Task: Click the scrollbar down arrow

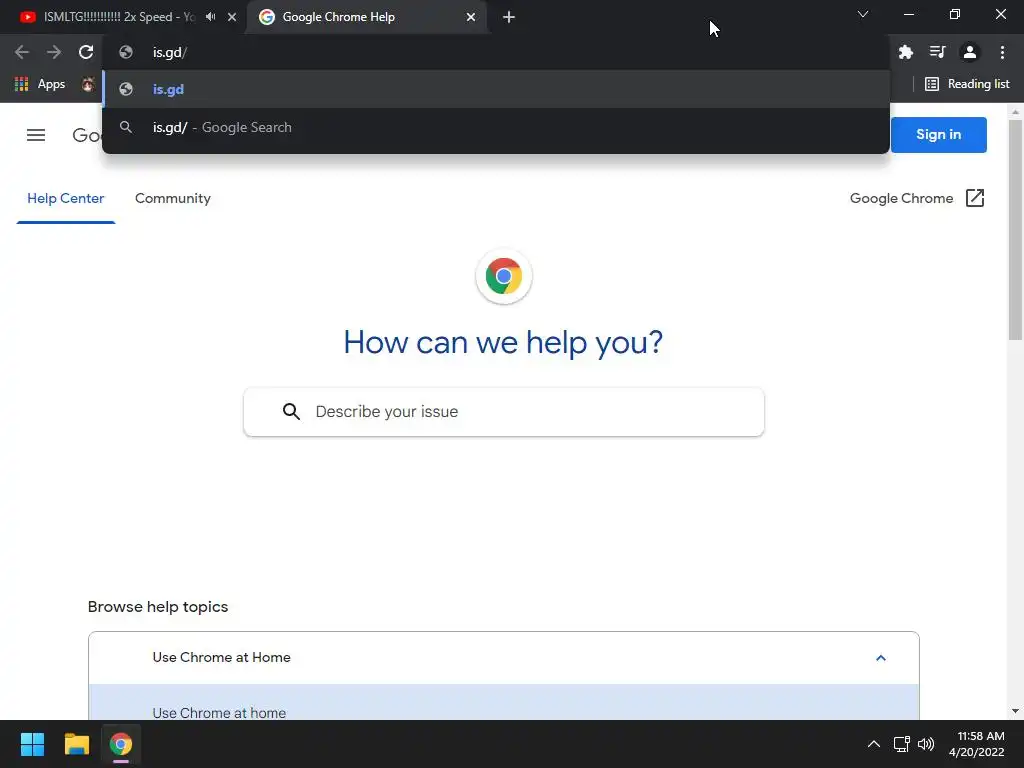Action: pyautogui.click(x=1015, y=711)
